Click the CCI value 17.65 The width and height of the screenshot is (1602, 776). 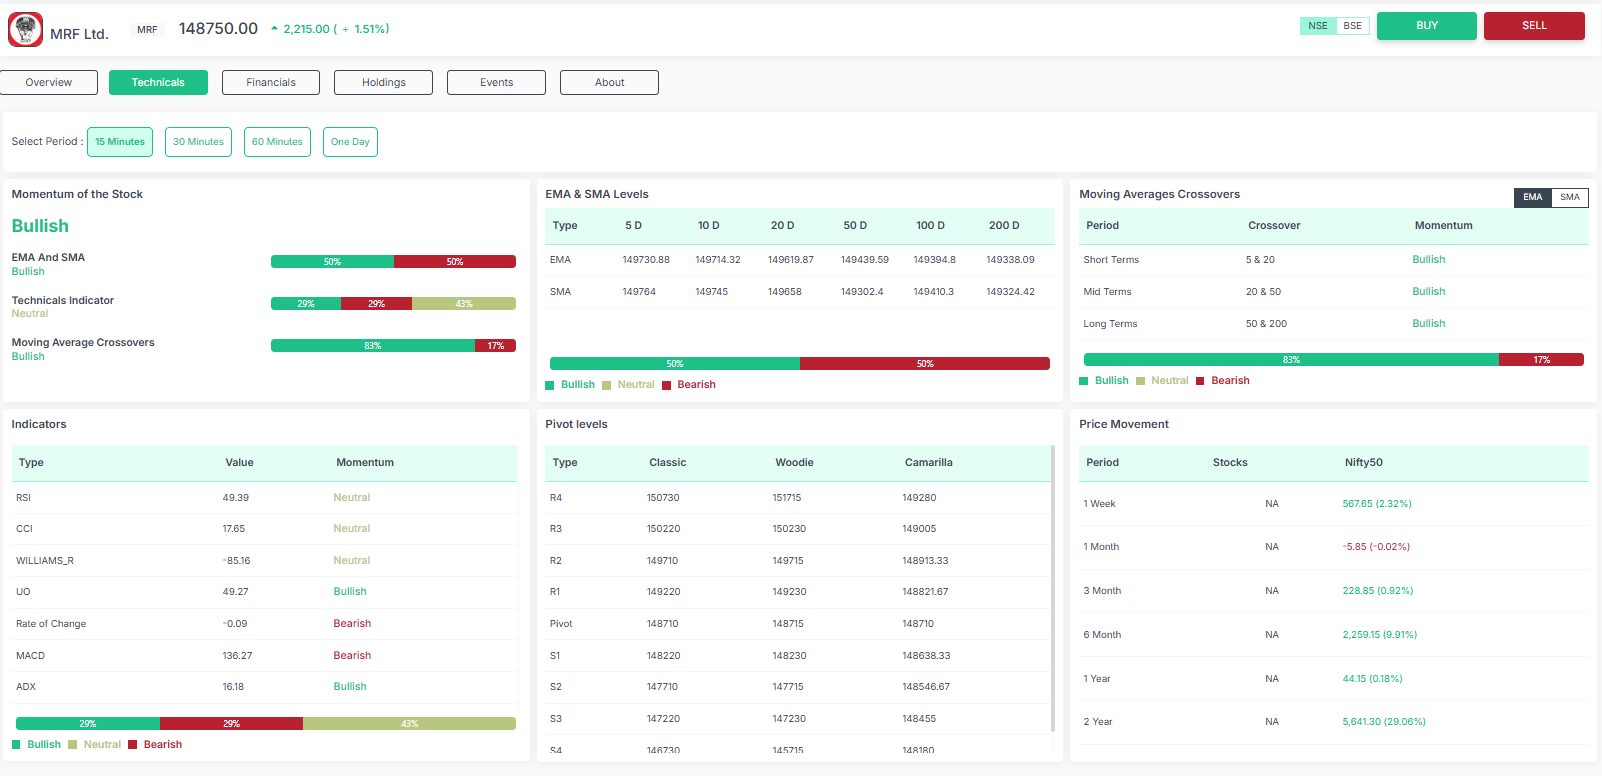(x=233, y=529)
